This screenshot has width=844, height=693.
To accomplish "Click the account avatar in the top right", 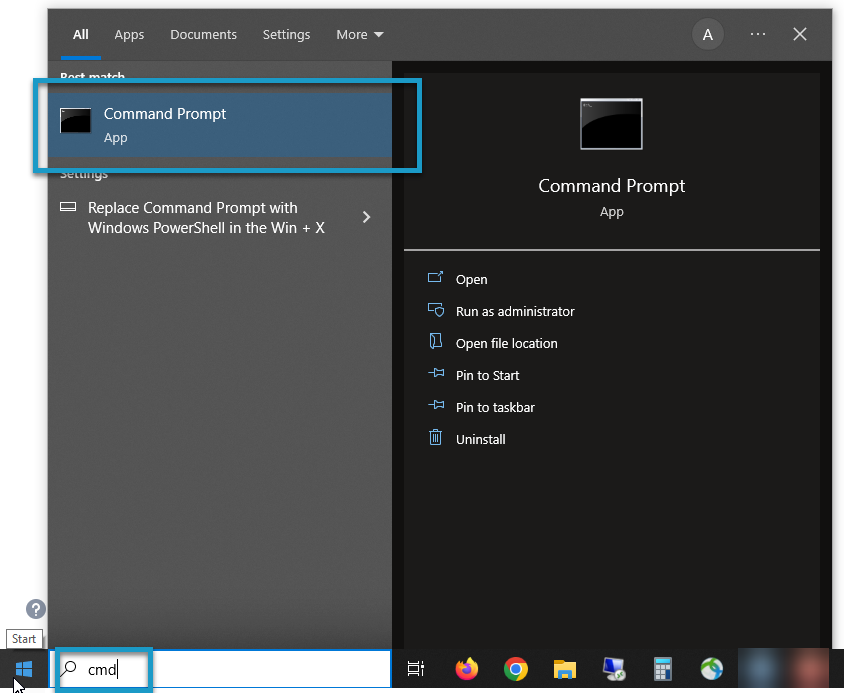I will click(708, 34).
